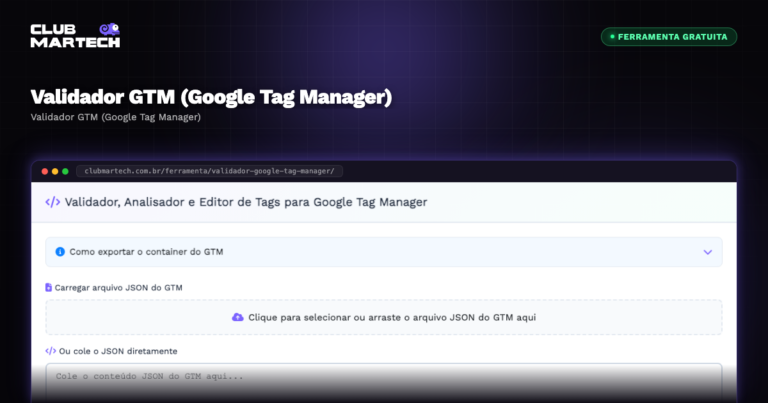Click the Ferramenta Gratuita badge
This screenshot has height=403, width=768.
tap(669, 37)
